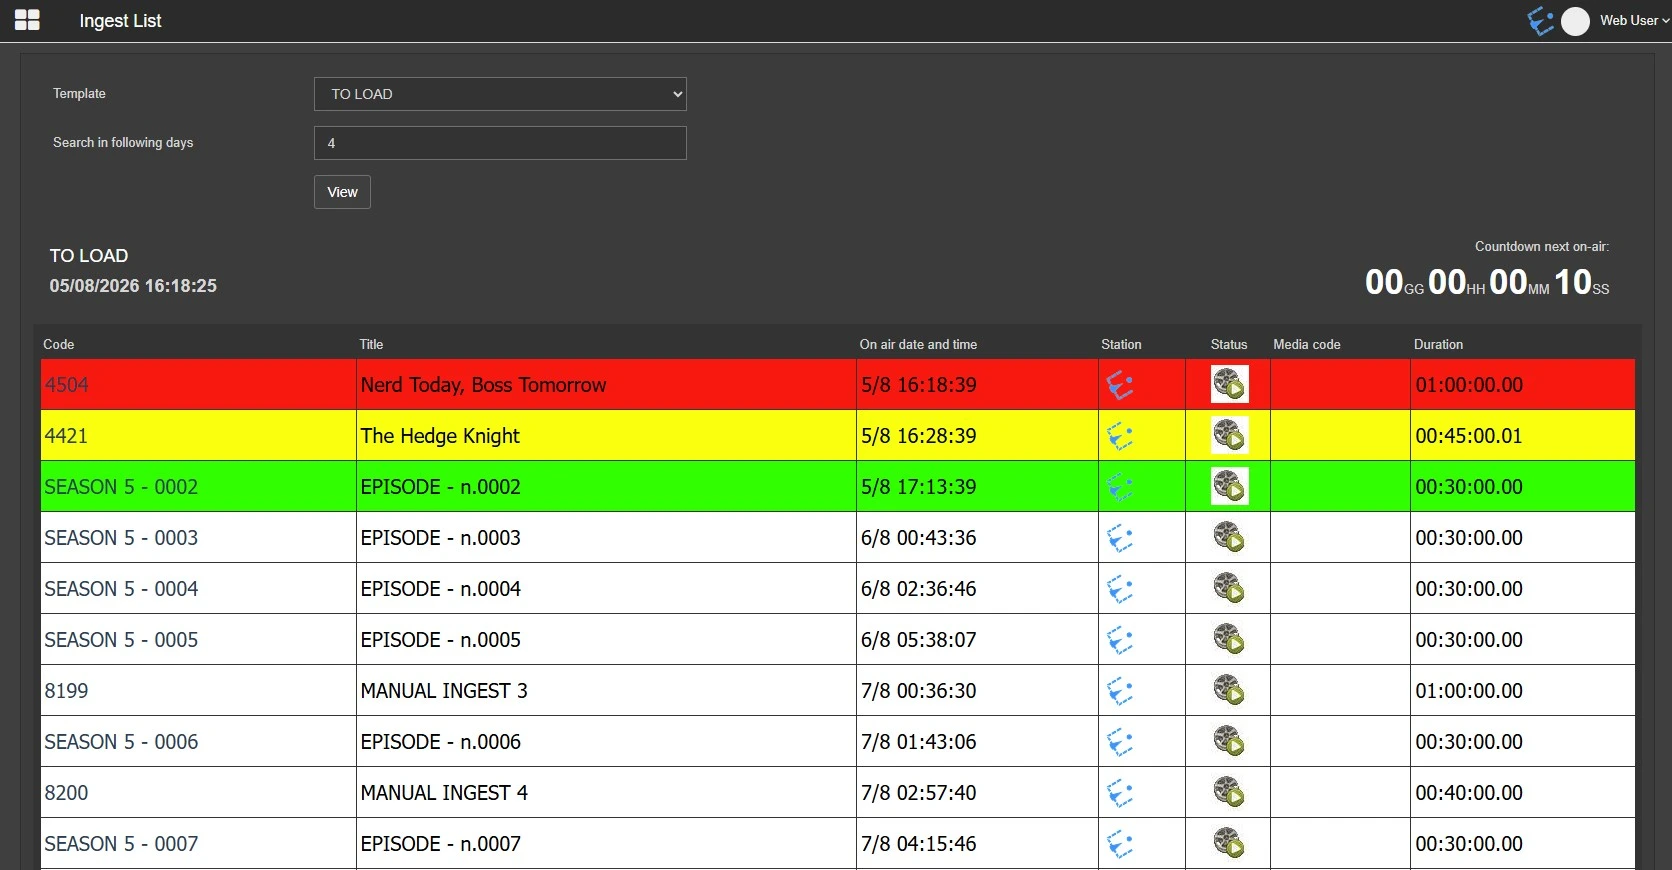The height and width of the screenshot is (870, 1672).
Task: Expand the Web User account dropdown
Action: pos(1634,20)
